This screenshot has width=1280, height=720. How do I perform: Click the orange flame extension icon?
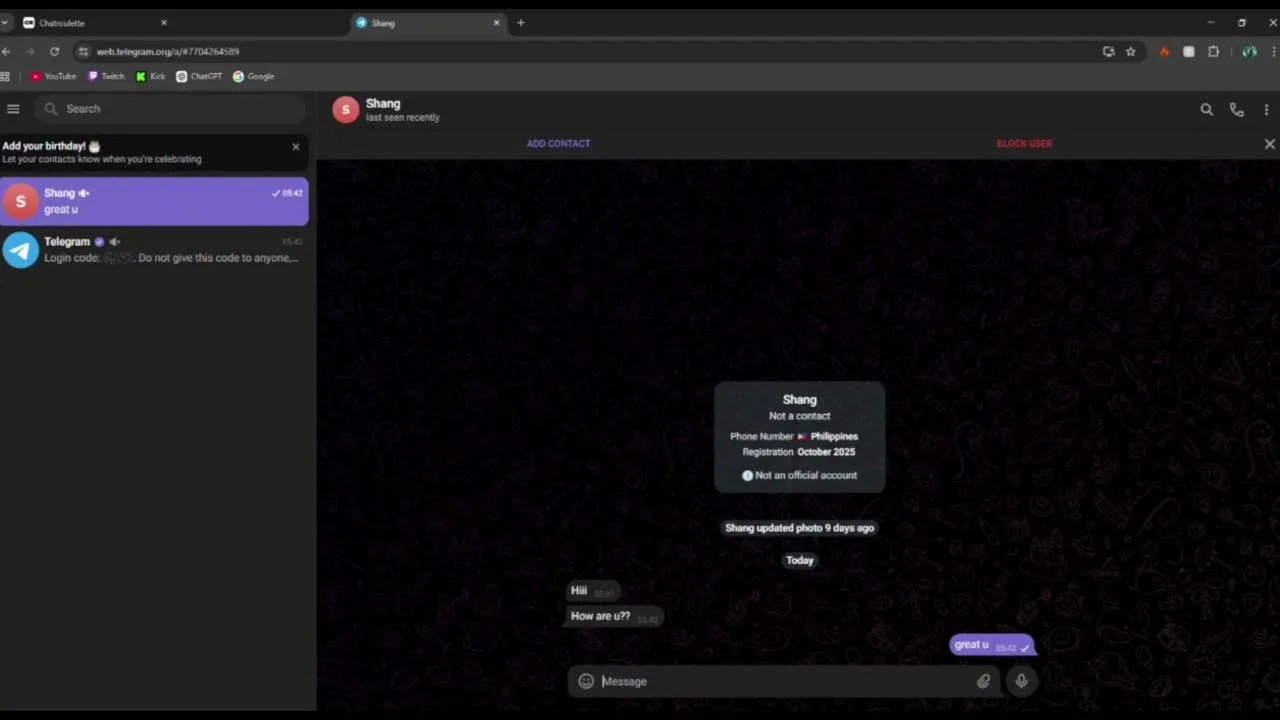(x=1164, y=52)
